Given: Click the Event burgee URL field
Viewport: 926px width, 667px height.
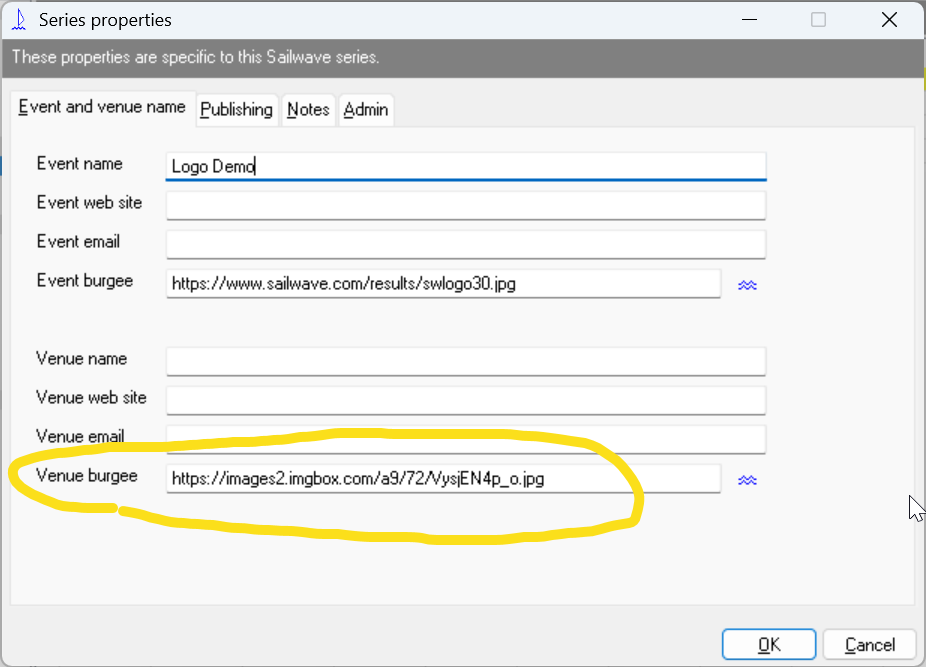Looking at the screenshot, I should point(443,284).
